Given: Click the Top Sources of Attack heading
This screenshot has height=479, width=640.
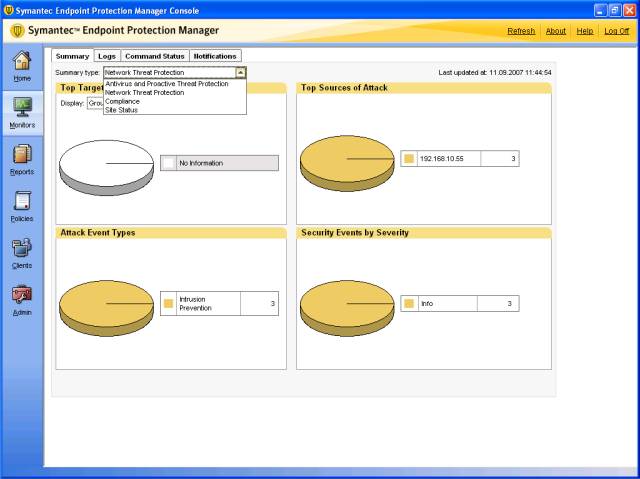Looking at the screenshot, I should pos(344,88).
